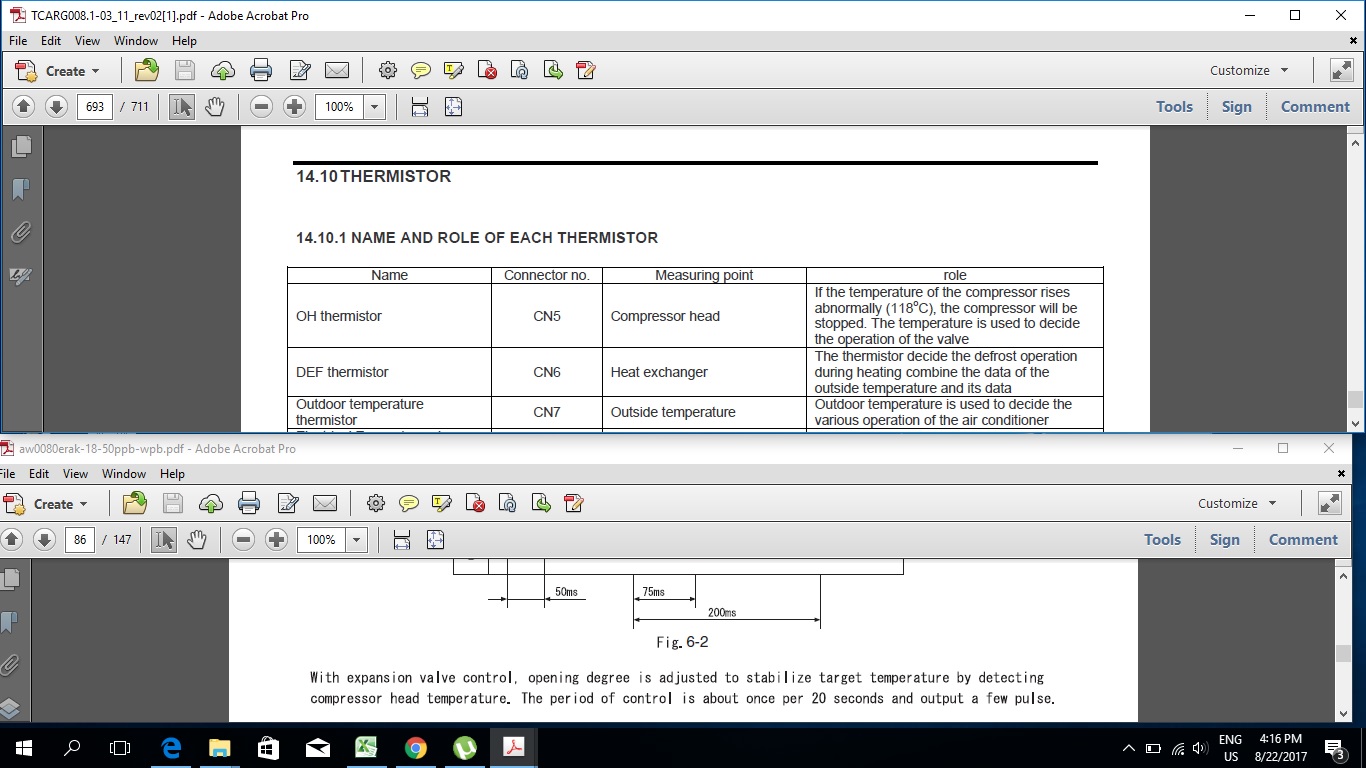Open zoom level dropdown in bottom window
The height and width of the screenshot is (768, 1366).
(x=357, y=540)
